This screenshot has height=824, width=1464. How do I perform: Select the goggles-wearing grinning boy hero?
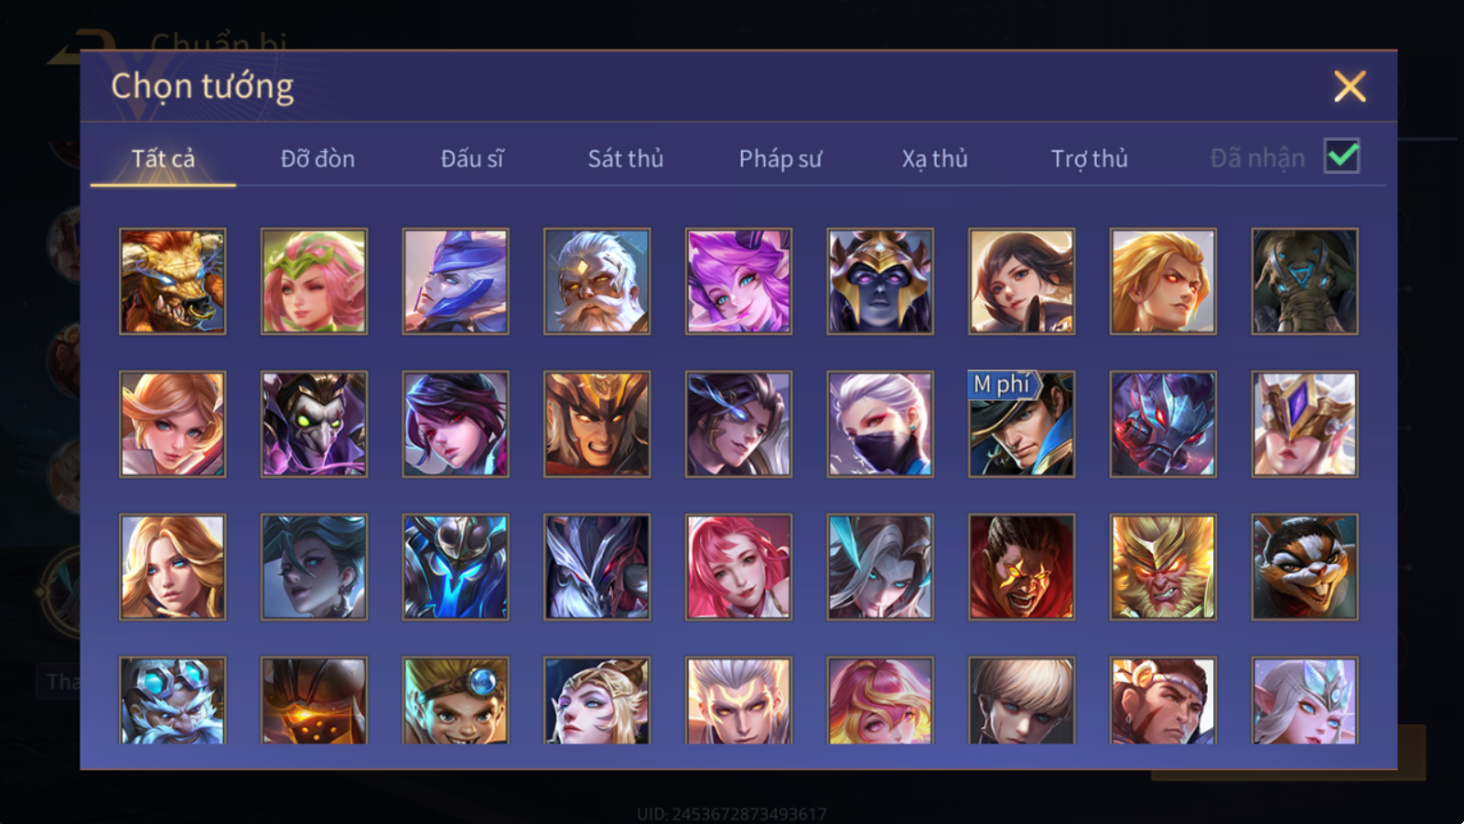pyautogui.click(x=455, y=700)
